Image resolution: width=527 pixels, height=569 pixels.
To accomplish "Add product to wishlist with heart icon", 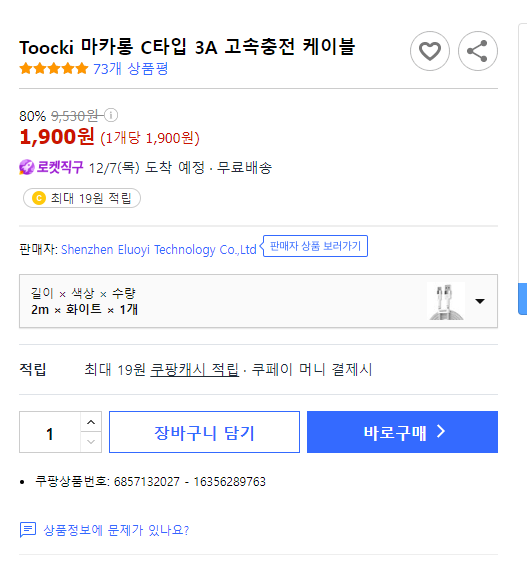I will click(x=430, y=51).
